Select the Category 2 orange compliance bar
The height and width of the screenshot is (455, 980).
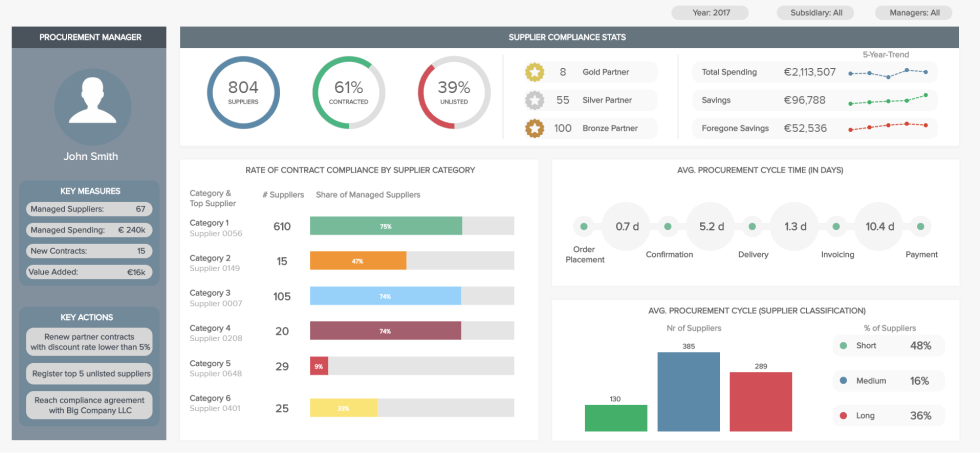tap(358, 261)
